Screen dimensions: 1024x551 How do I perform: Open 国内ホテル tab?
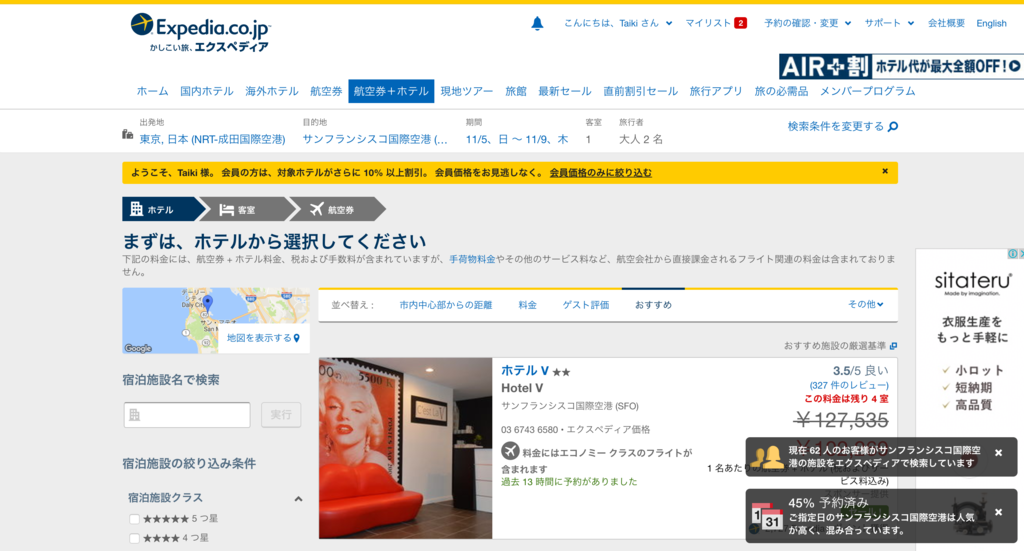pos(206,91)
